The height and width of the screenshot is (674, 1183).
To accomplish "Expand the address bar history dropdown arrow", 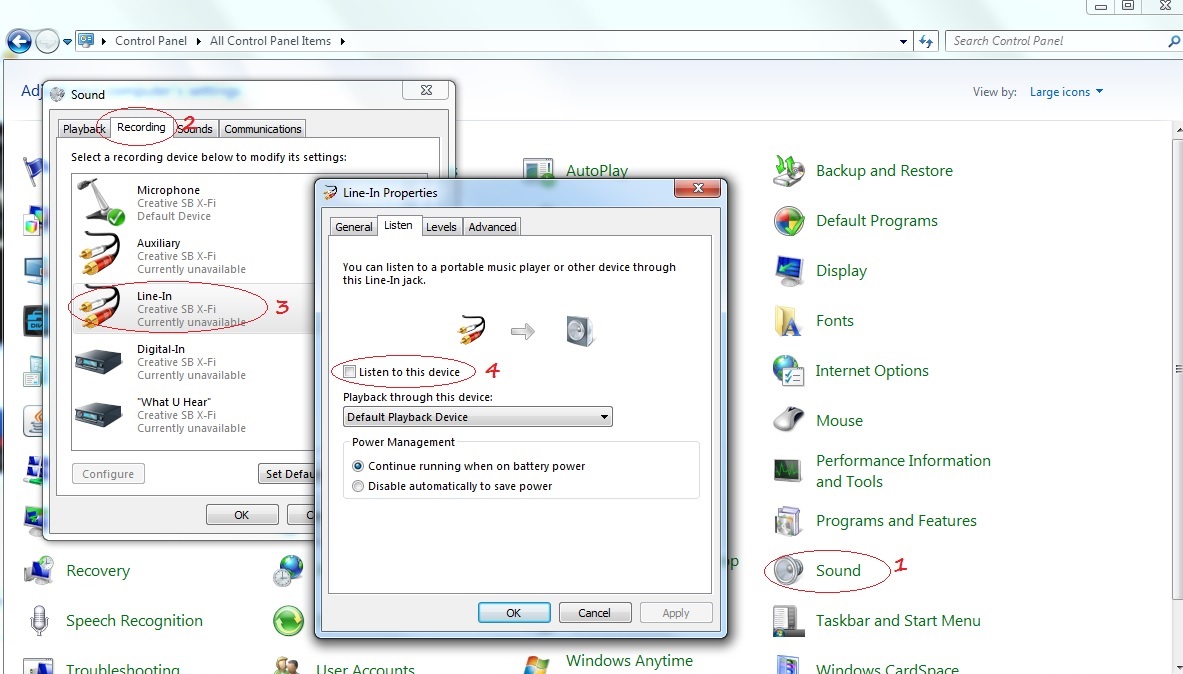I will click(904, 41).
